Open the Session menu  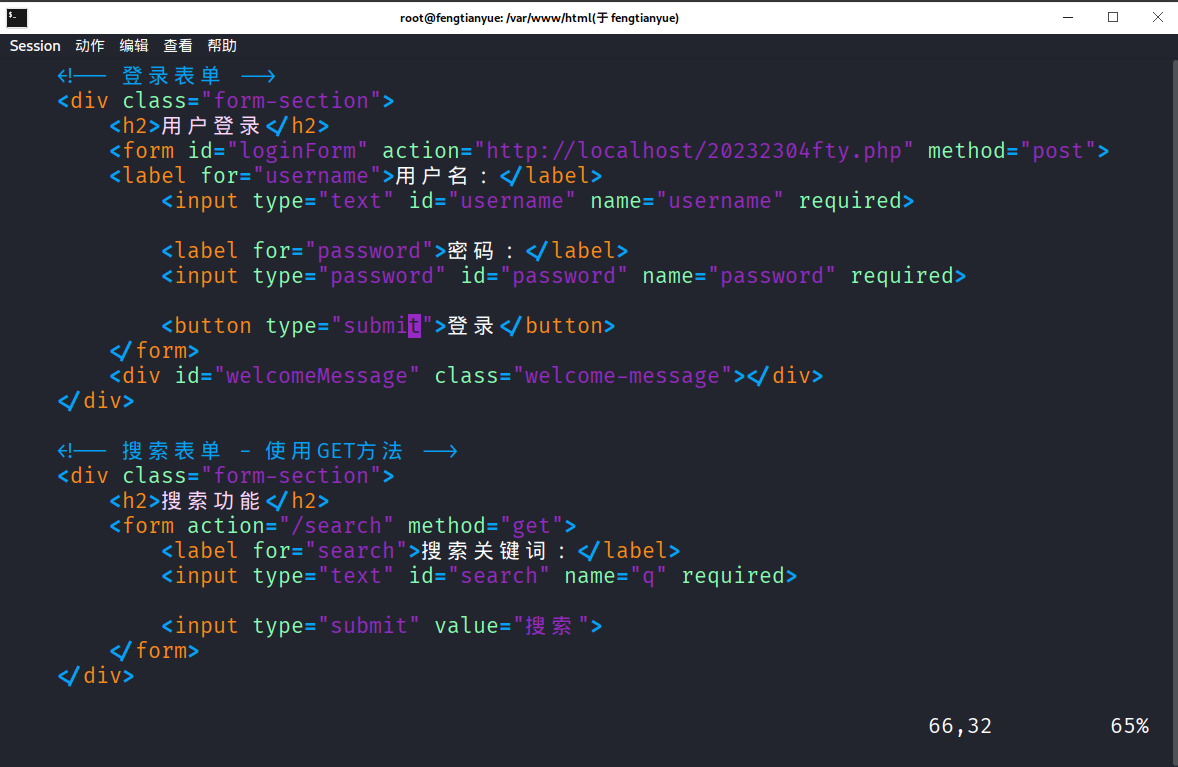pyautogui.click(x=35, y=46)
